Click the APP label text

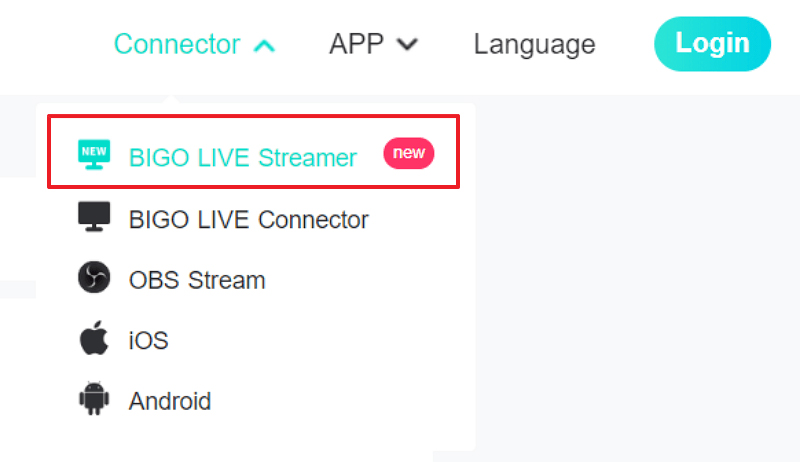point(356,44)
